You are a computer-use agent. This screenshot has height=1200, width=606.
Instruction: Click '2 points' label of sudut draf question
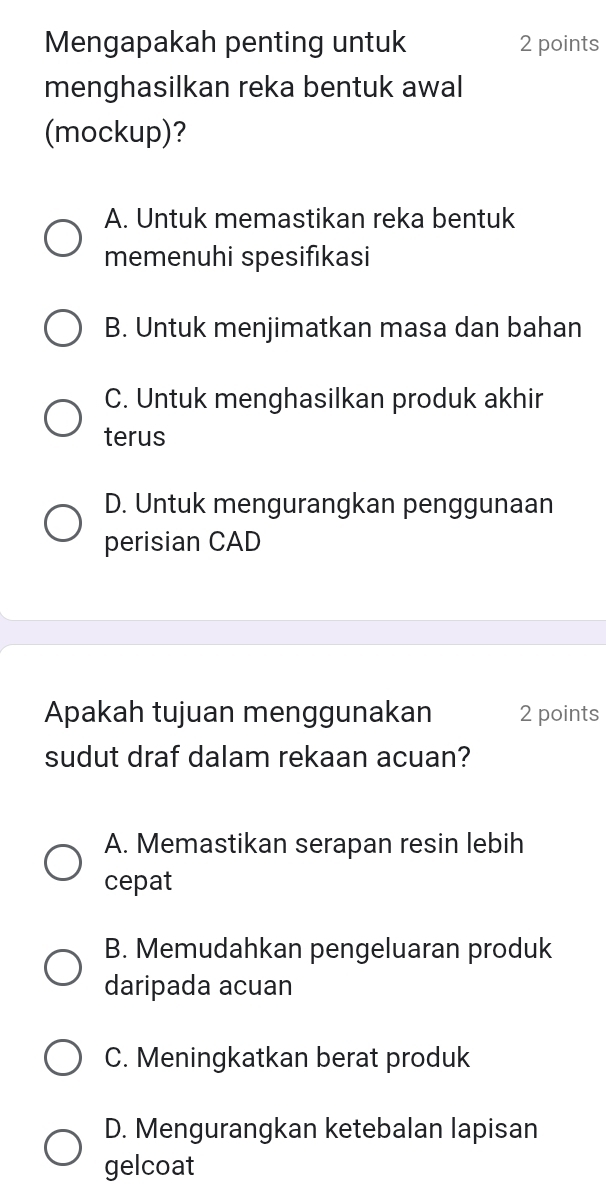click(559, 714)
